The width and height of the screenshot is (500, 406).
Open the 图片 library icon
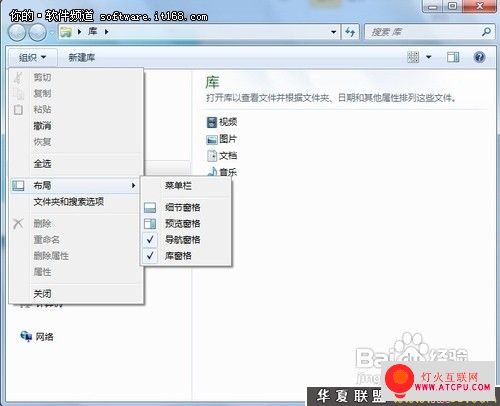pos(212,139)
